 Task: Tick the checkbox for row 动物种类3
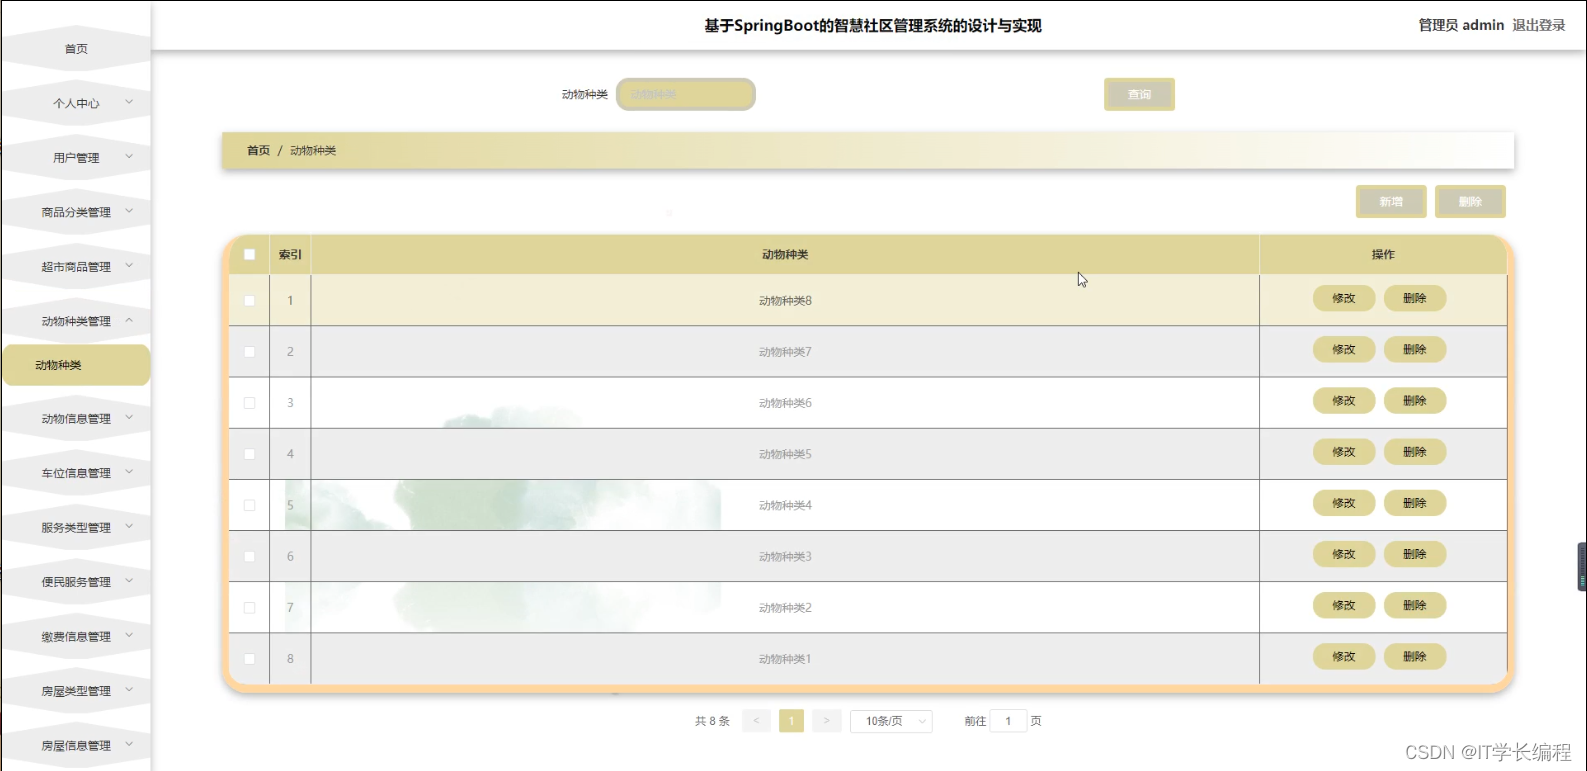(249, 556)
